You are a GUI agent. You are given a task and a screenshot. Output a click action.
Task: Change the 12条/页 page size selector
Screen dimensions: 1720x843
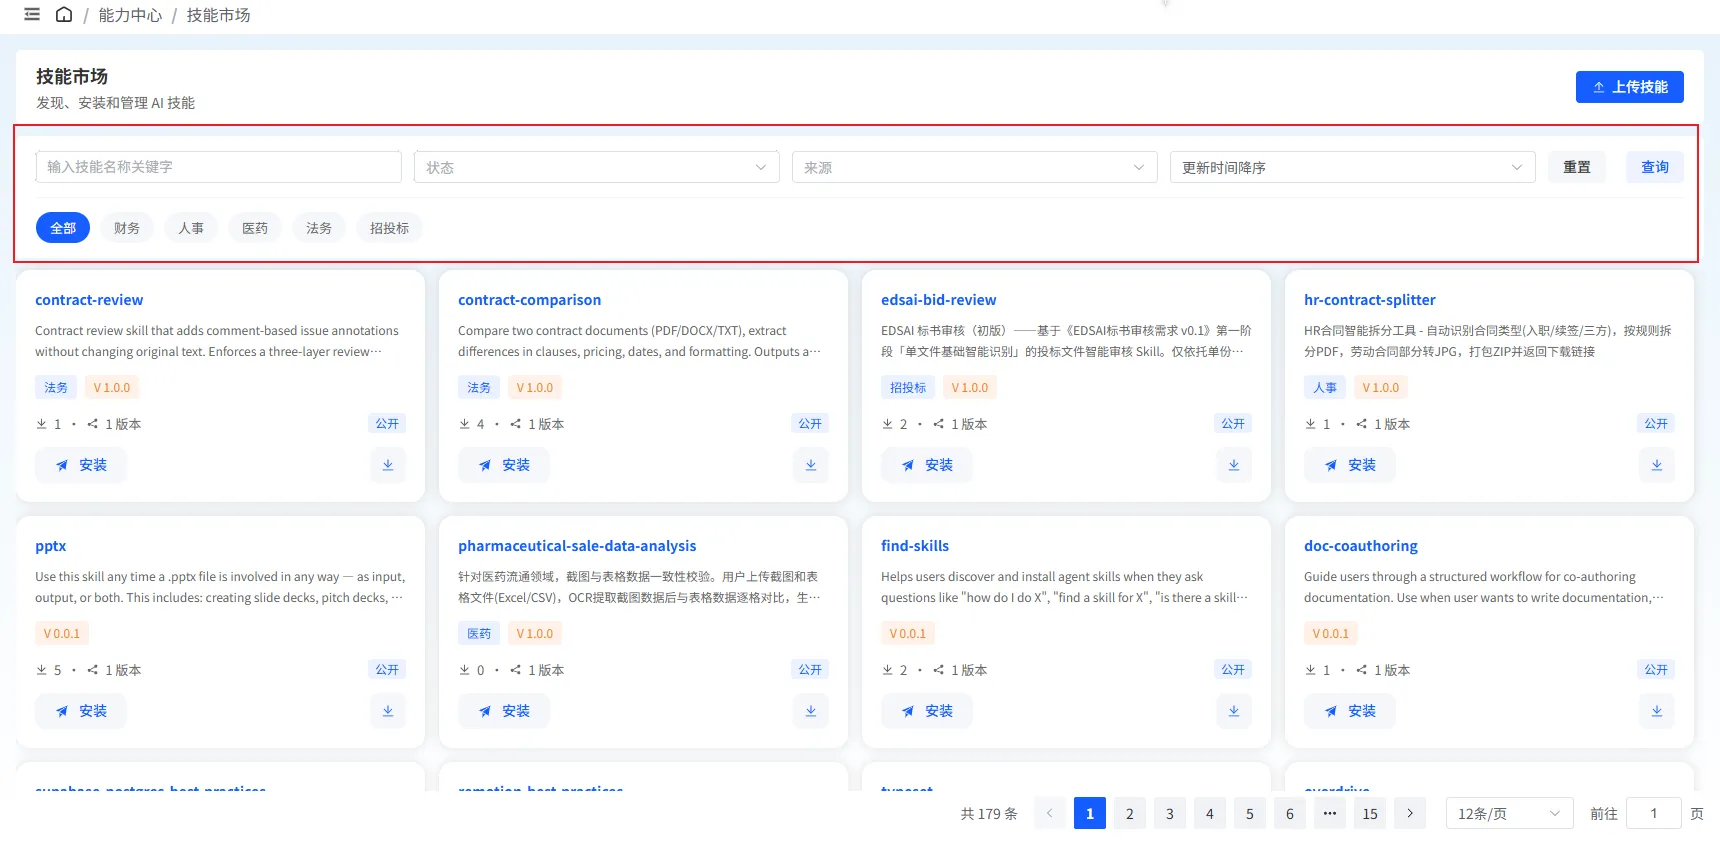click(1510, 813)
